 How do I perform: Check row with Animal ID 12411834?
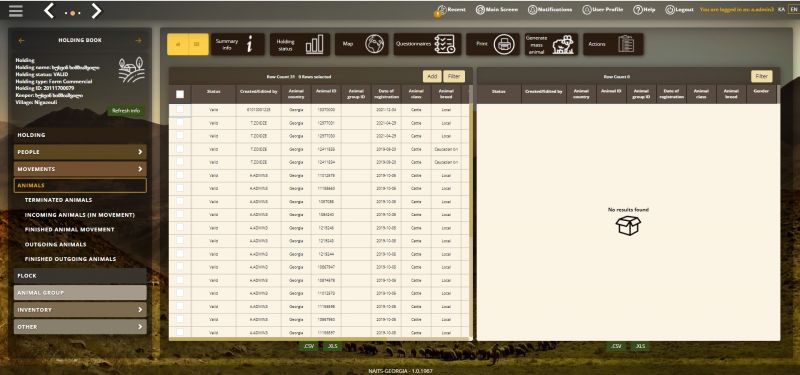pyautogui.click(x=180, y=162)
